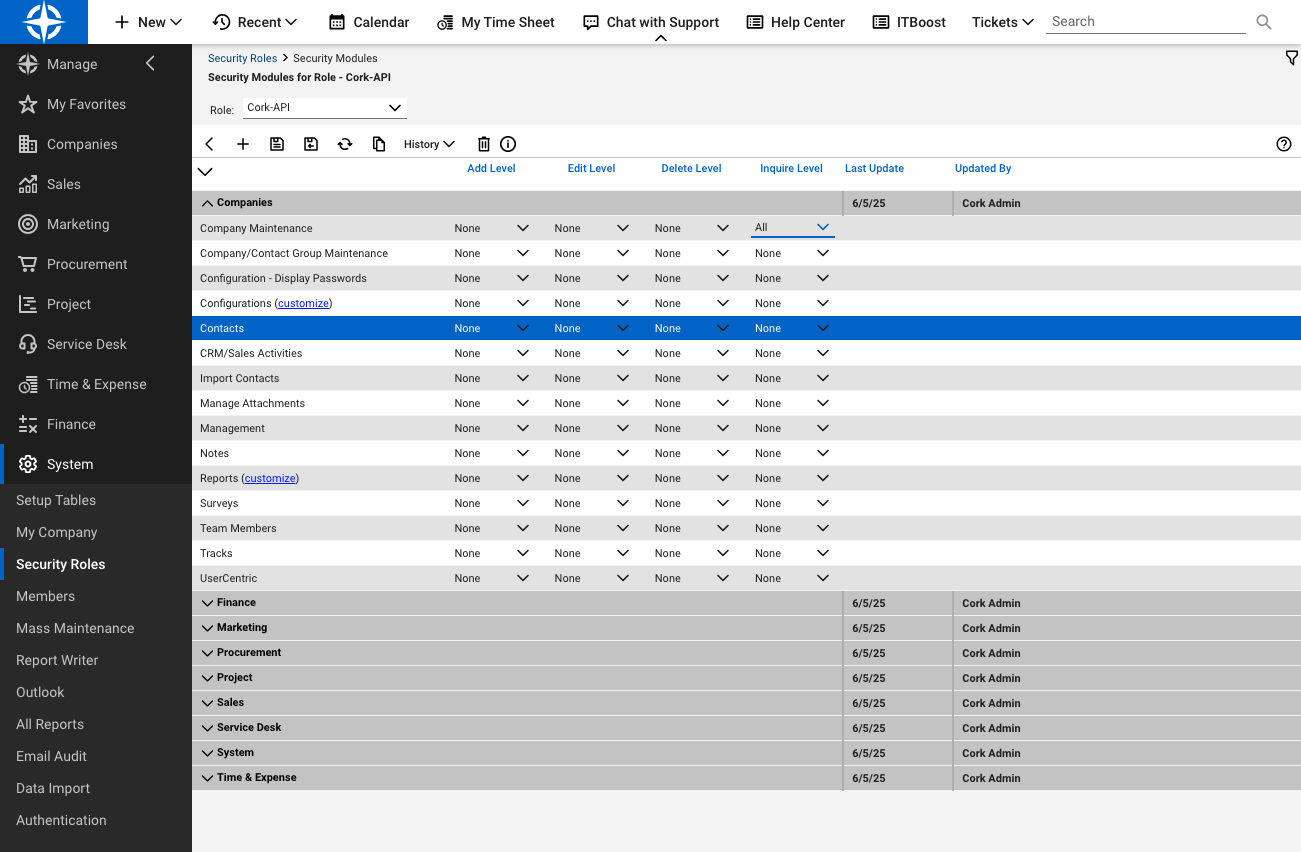Click the filter funnel icon
This screenshot has width=1301, height=852.
(x=1291, y=58)
